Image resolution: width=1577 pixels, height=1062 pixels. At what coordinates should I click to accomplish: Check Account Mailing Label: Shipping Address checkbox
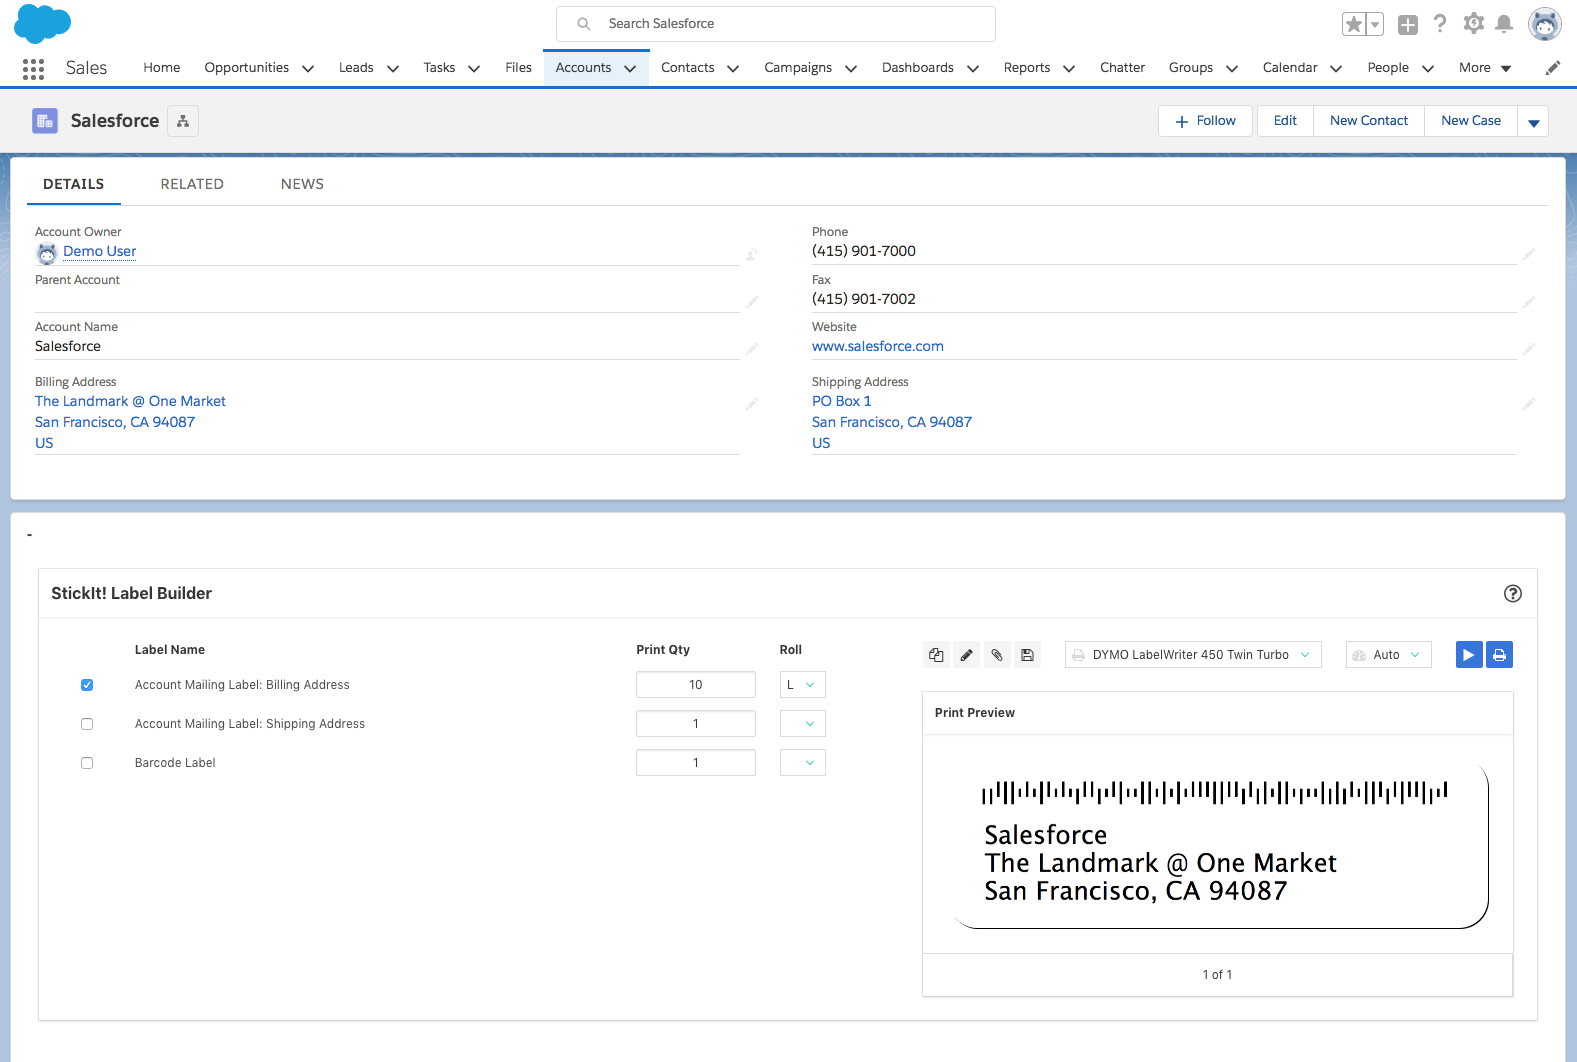coord(87,724)
